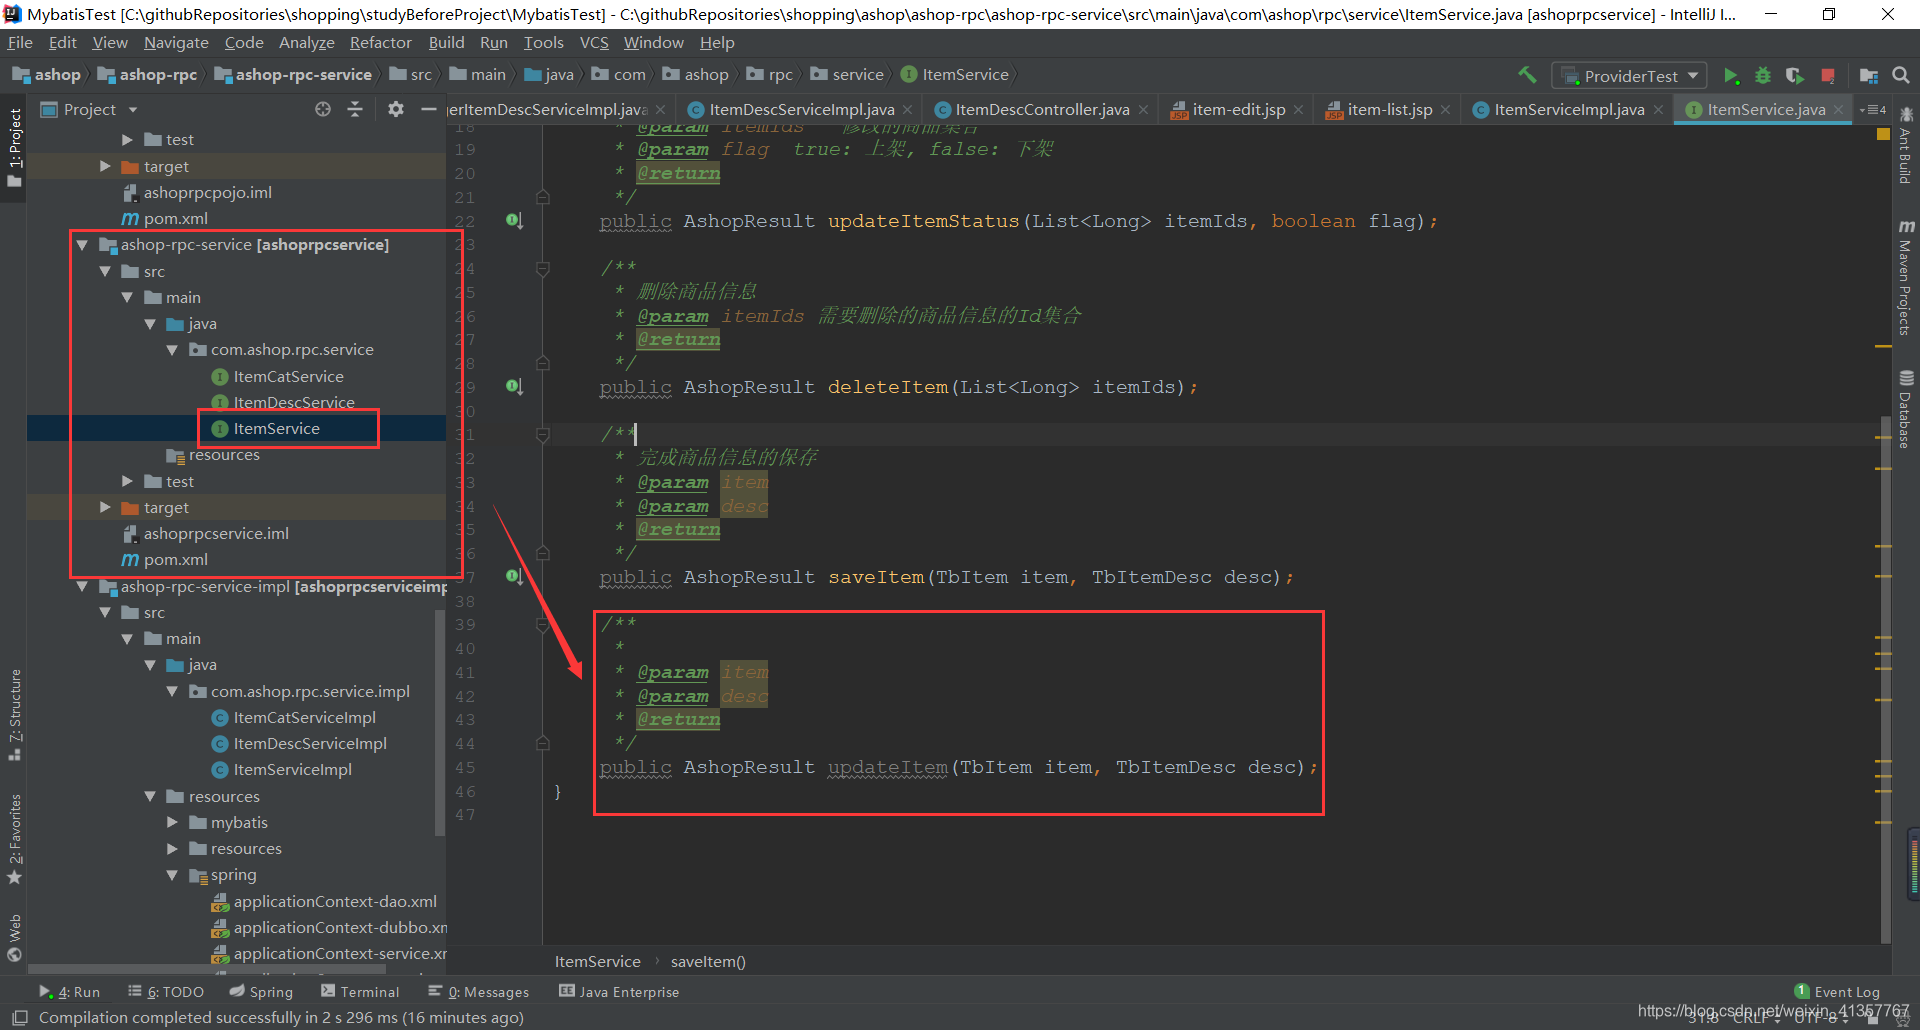Open the Structure tool window
The width and height of the screenshot is (1920, 1030).
[x=15, y=714]
